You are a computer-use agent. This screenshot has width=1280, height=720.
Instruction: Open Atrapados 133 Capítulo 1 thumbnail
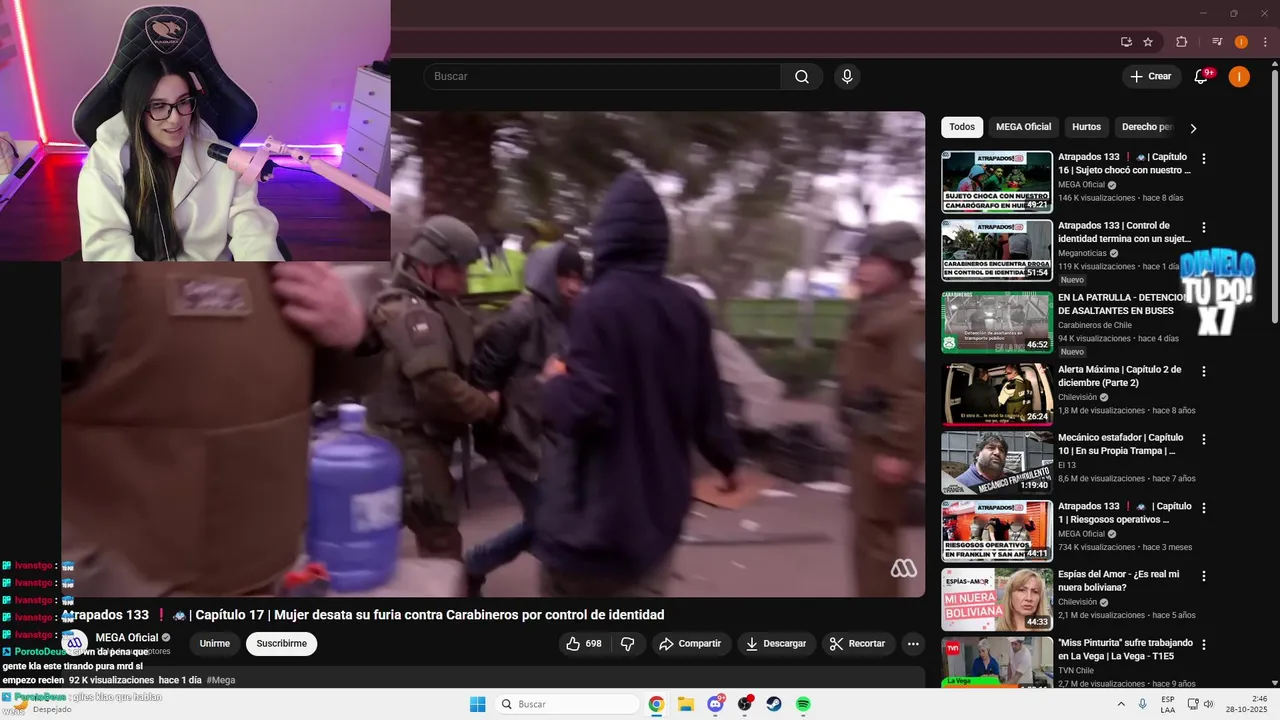(x=997, y=531)
